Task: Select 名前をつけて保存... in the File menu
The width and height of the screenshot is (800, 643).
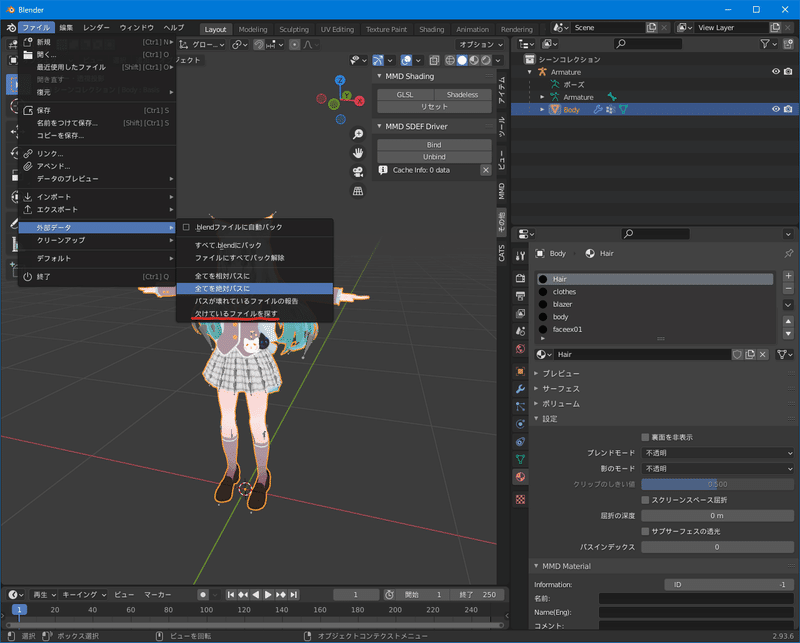Action: [97, 123]
